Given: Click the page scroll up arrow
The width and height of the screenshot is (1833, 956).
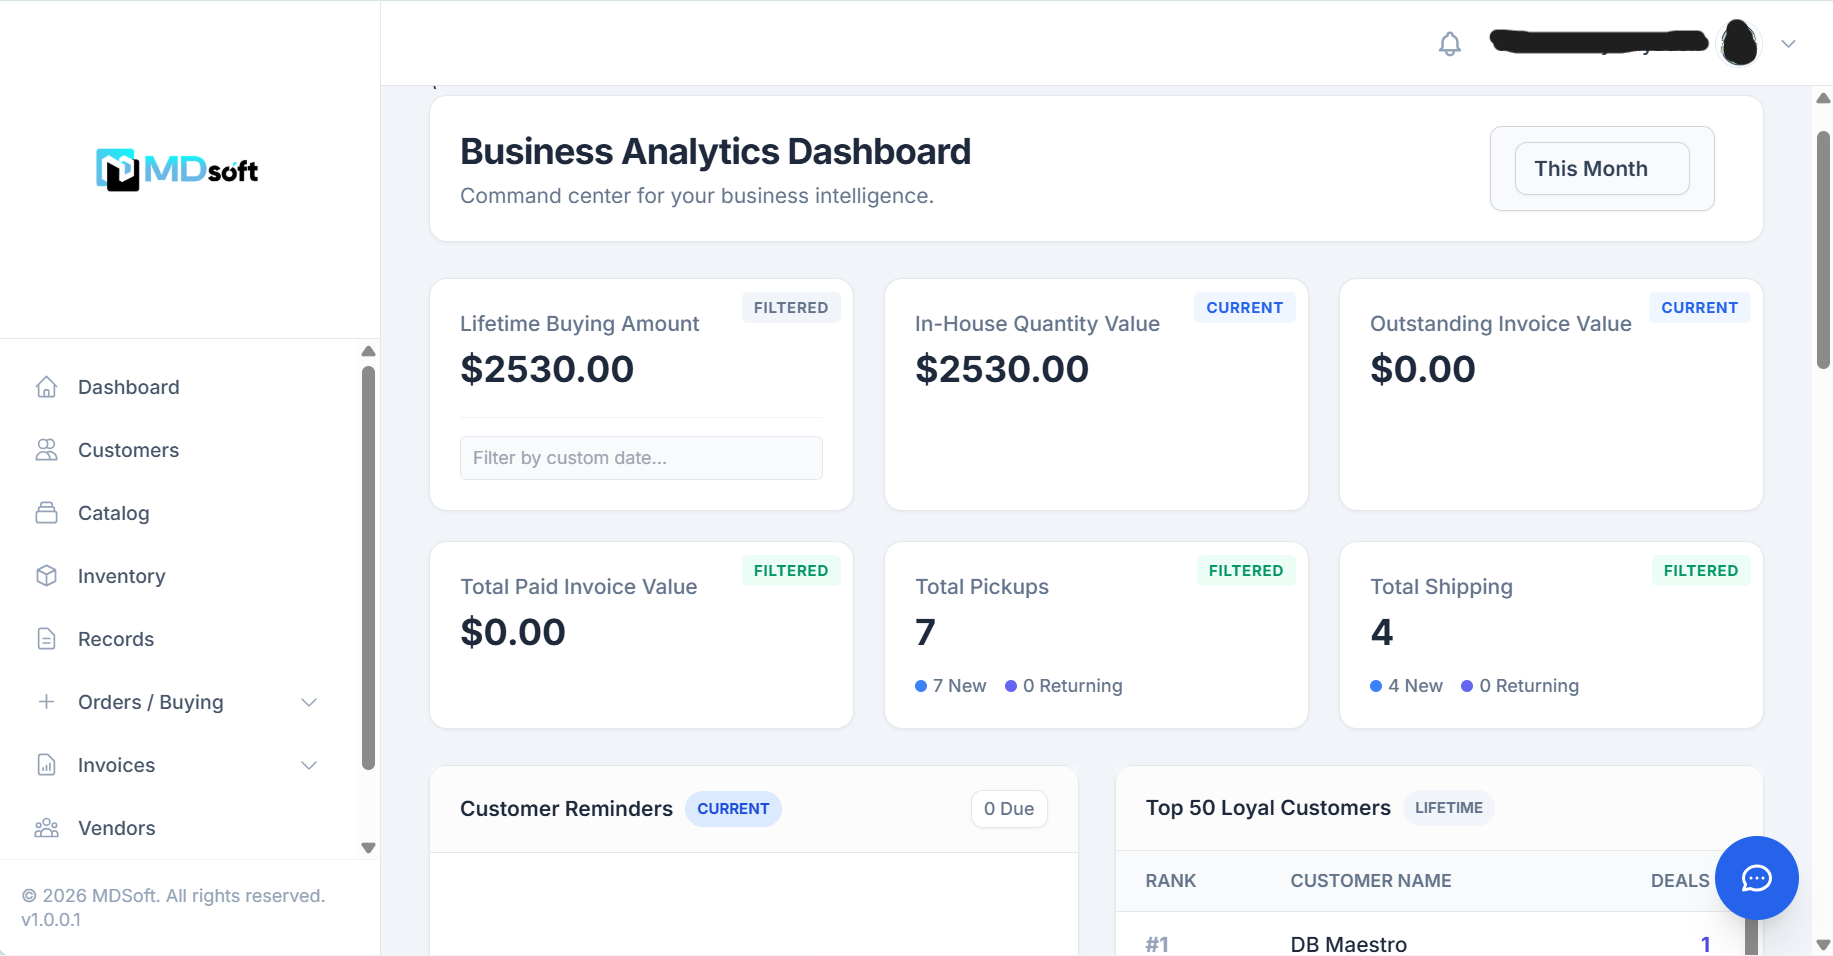Looking at the screenshot, I should pyautogui.click(x=1823, y=98).
